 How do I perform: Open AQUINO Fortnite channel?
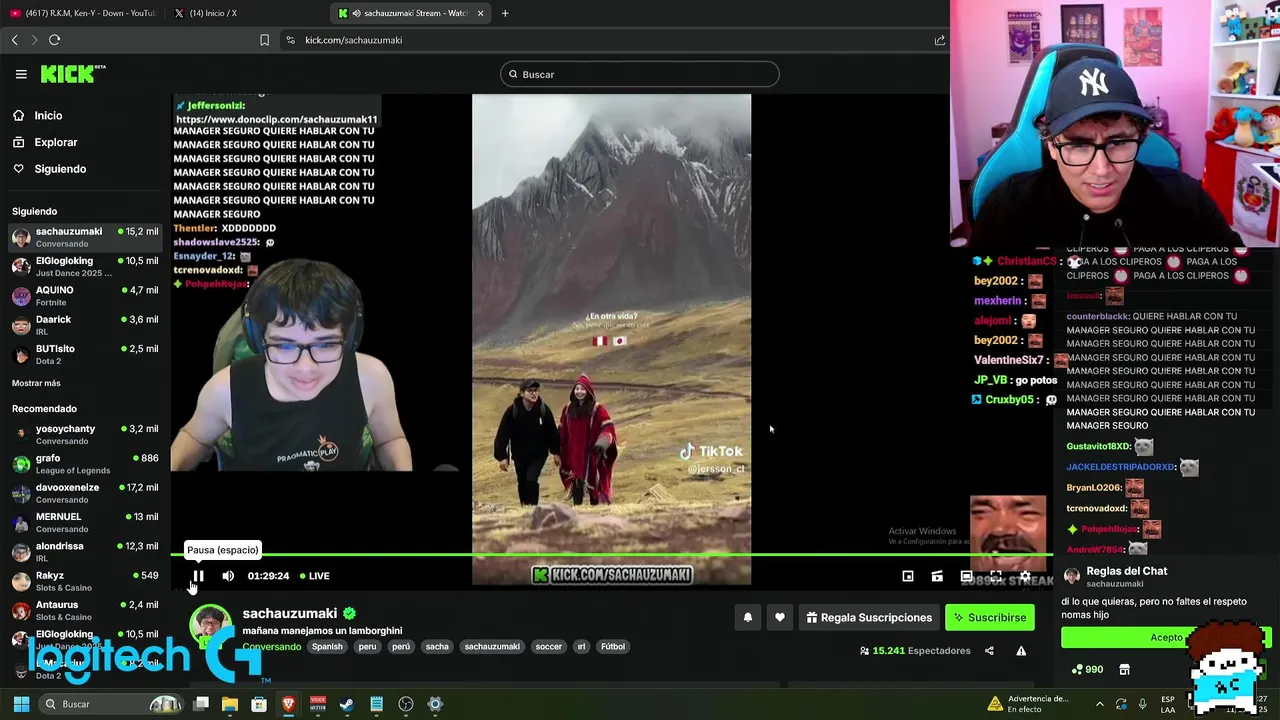point(85,296)
